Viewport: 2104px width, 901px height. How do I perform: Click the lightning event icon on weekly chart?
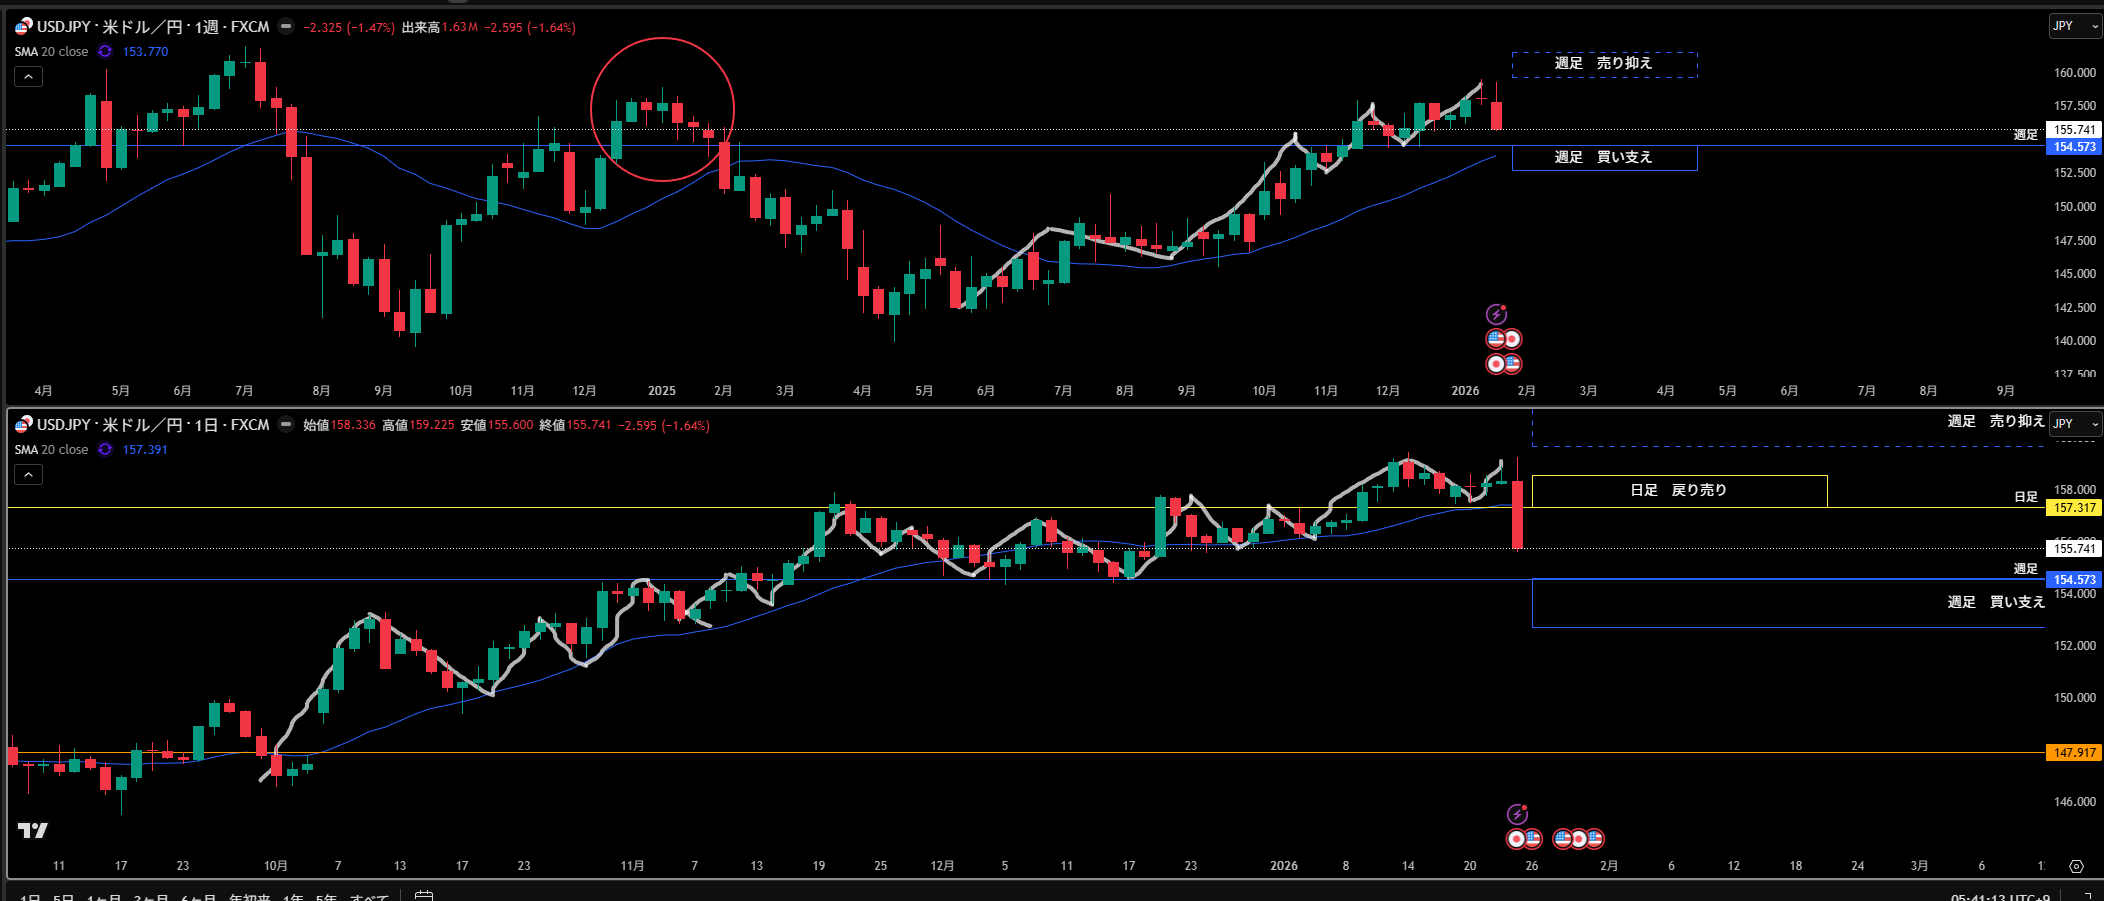(1496, 314)
